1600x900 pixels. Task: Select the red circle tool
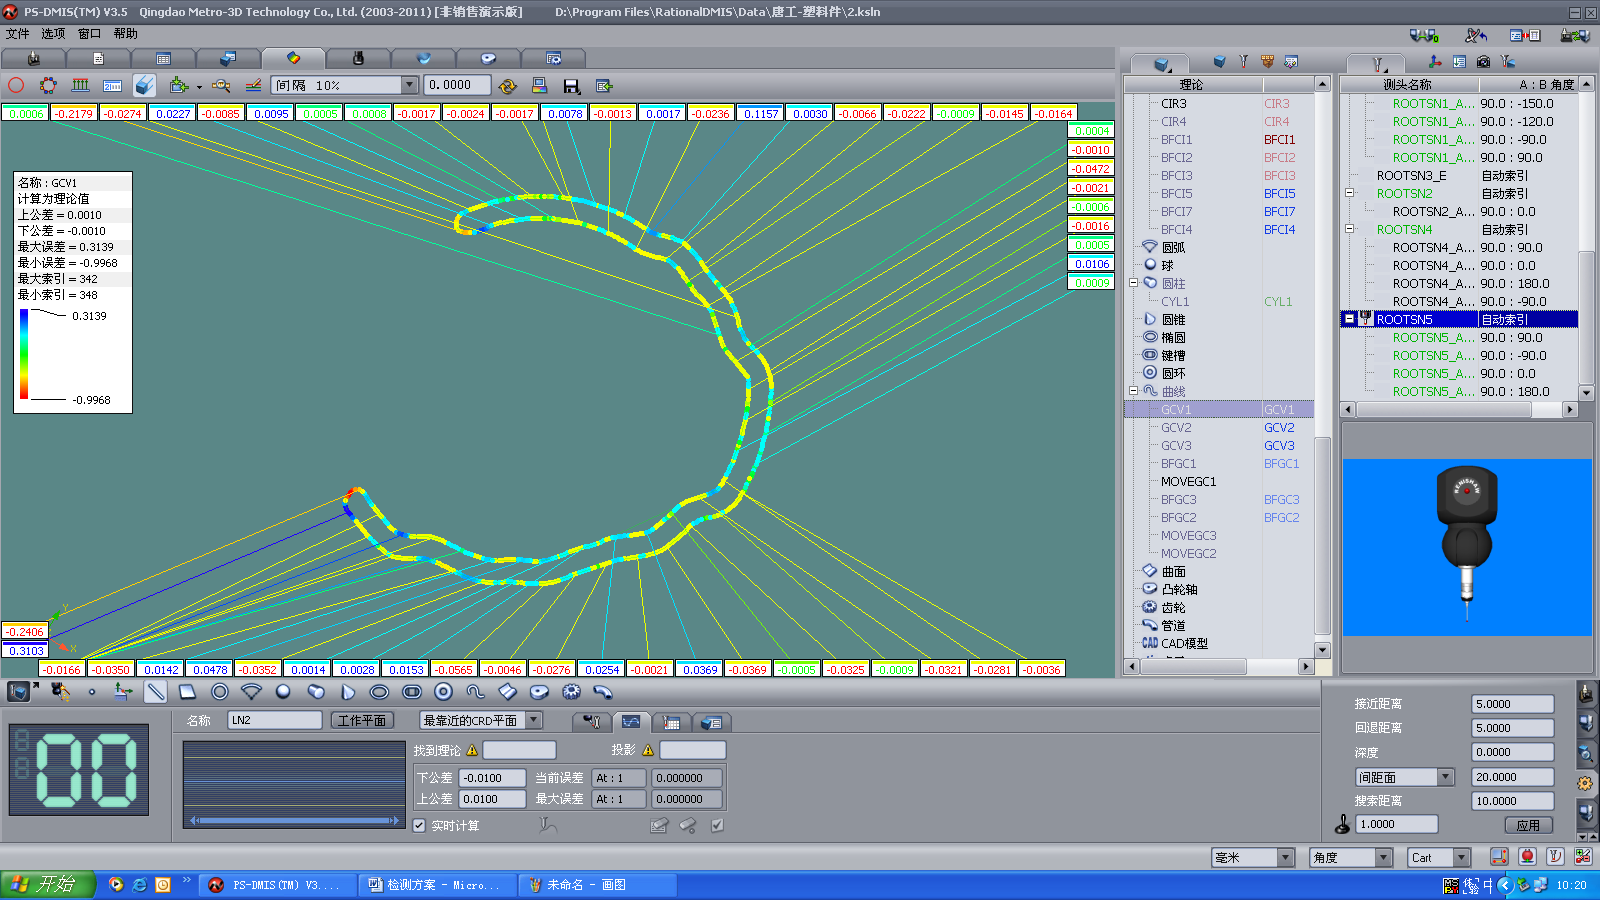tap(16, 85)
